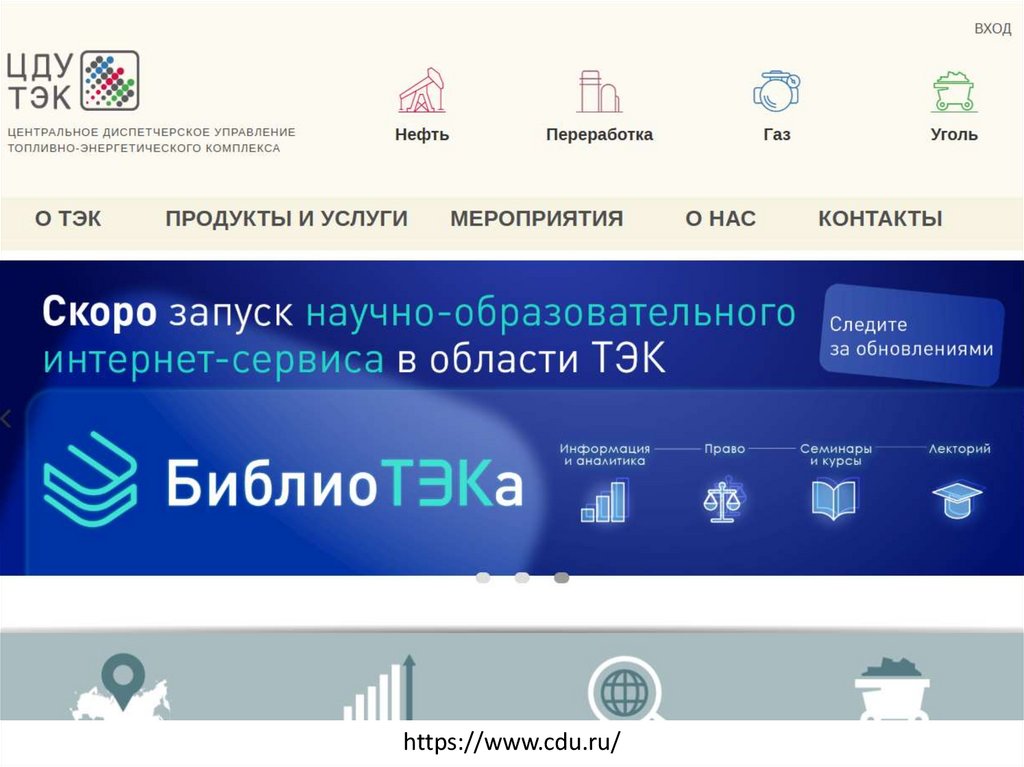Click the map pin over Russia icon

tap(121, 686)
